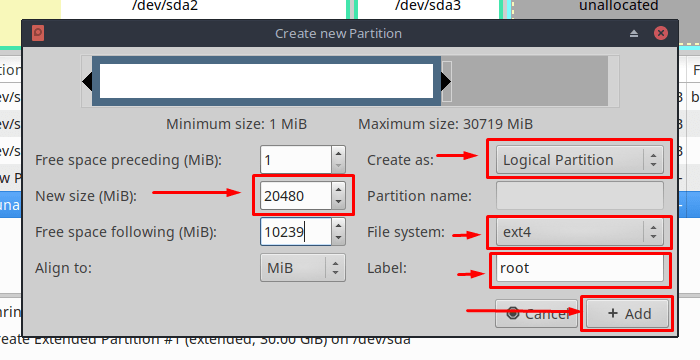Click the Free space following field
The width and height of the screenshot is (700, 360).
coord(296,232)
